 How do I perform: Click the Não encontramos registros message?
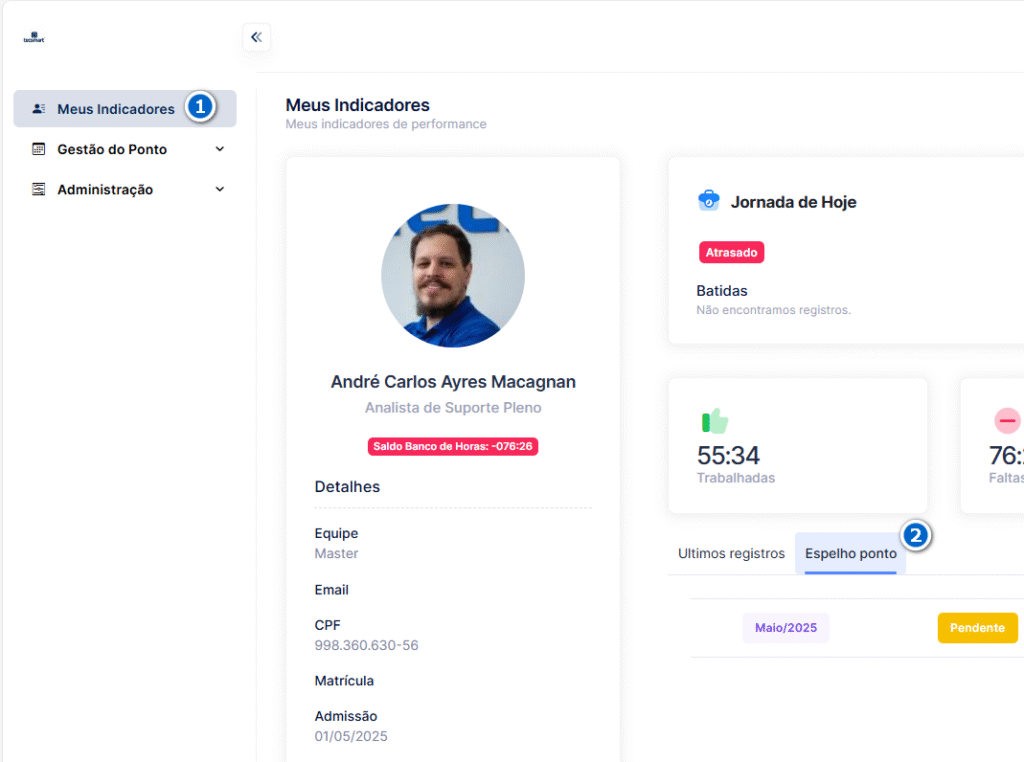tap(774, 310)
